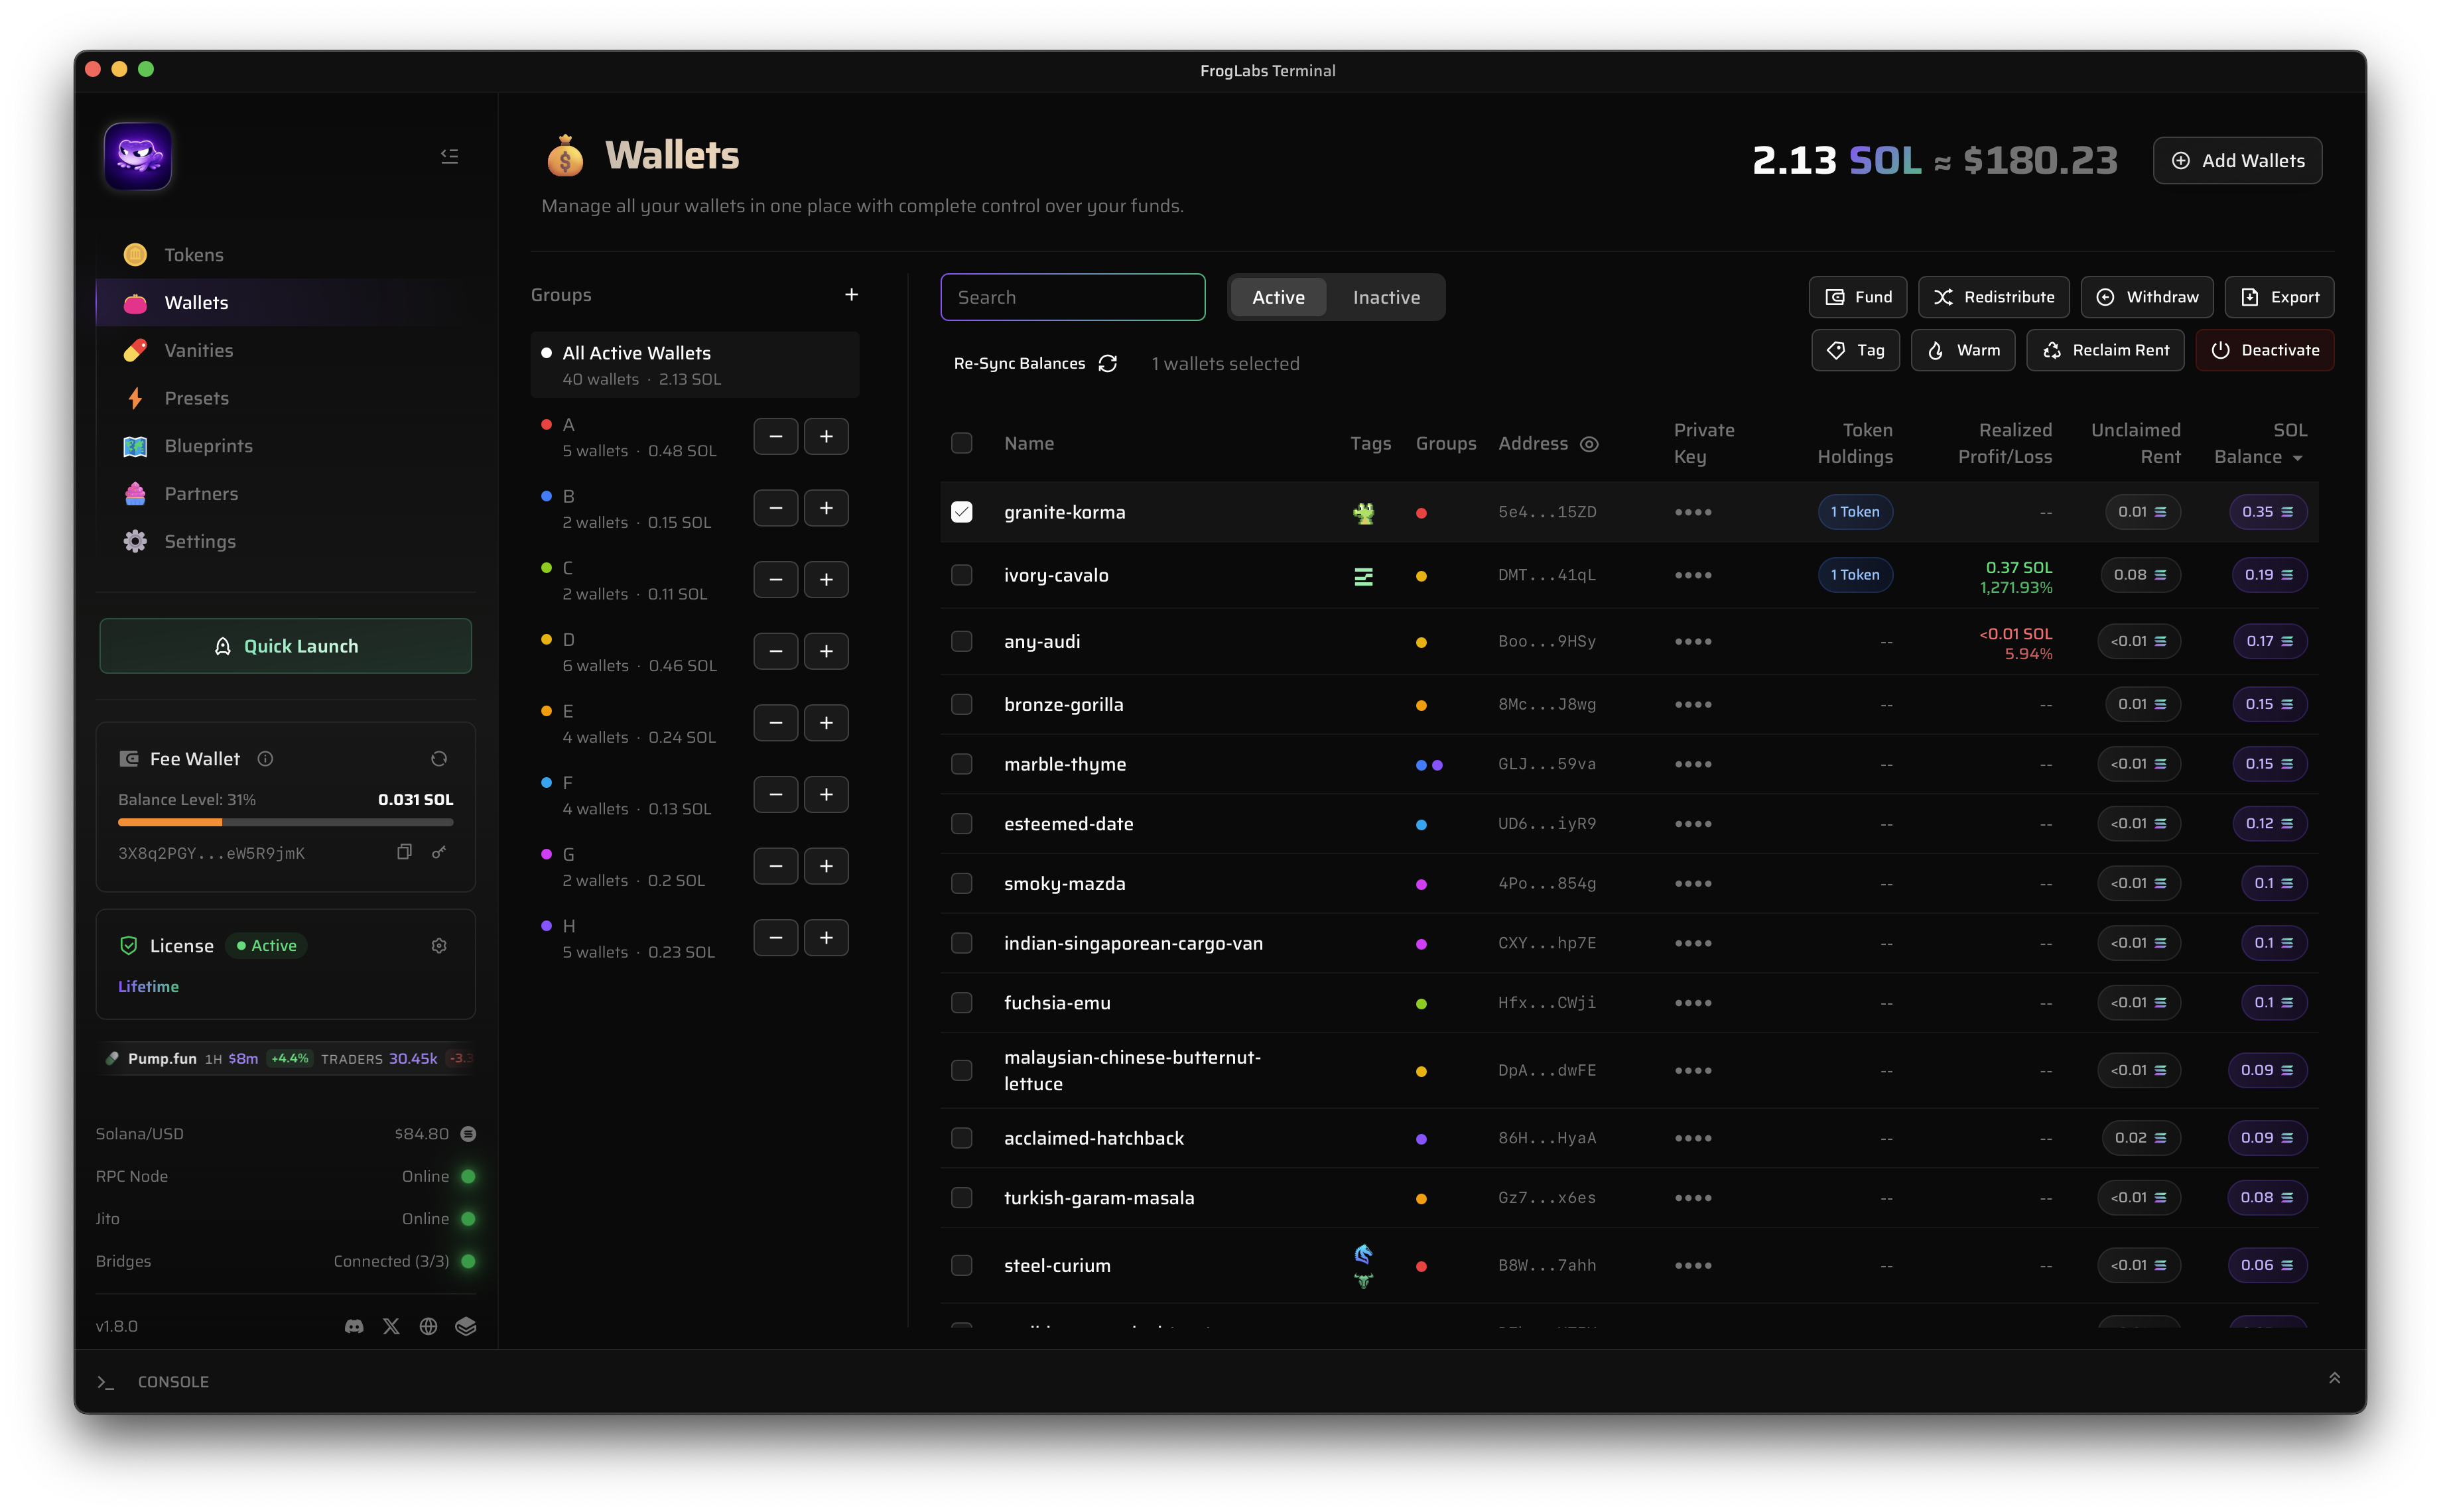The height and width of the screenshot is (1512, 2441).
Task: Expand the console with the double chevron
Action: tap(2334, 1378)
